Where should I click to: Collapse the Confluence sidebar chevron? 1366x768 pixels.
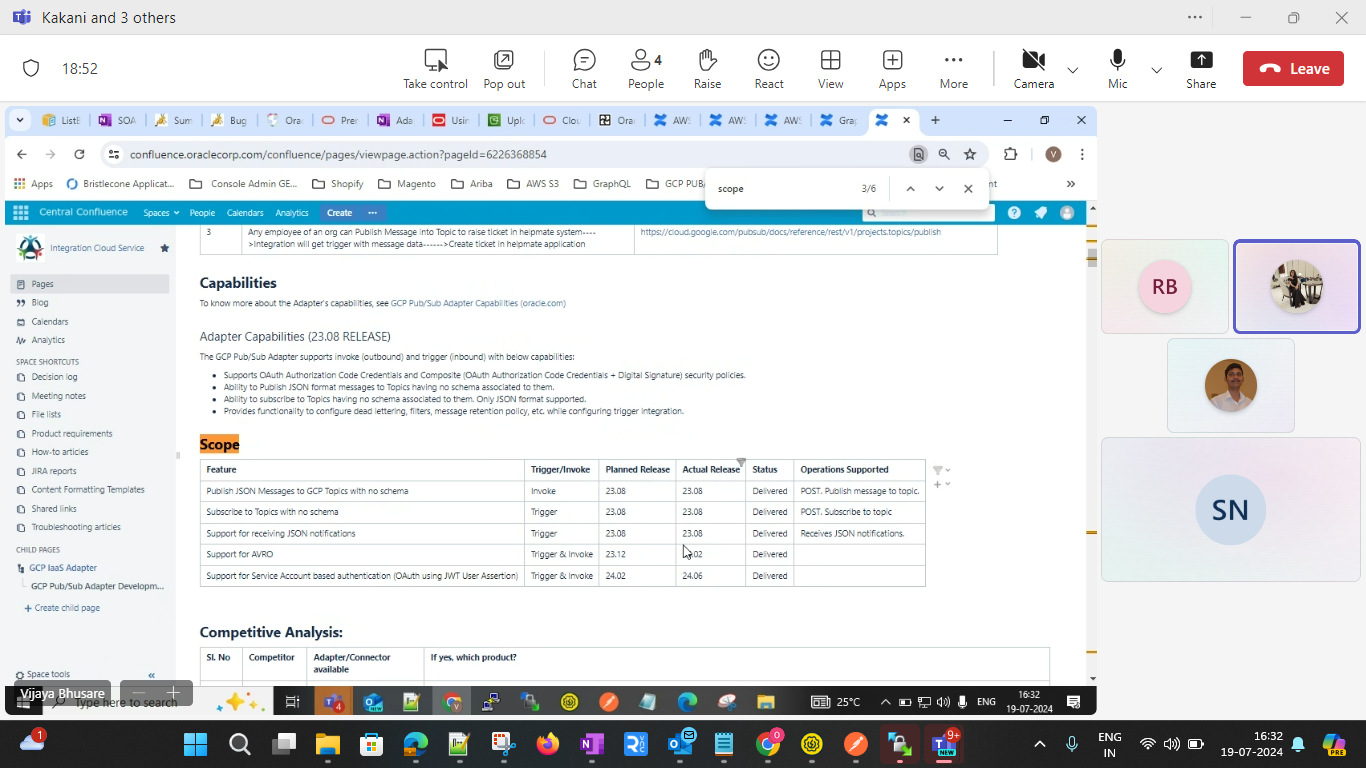[151, 675]
